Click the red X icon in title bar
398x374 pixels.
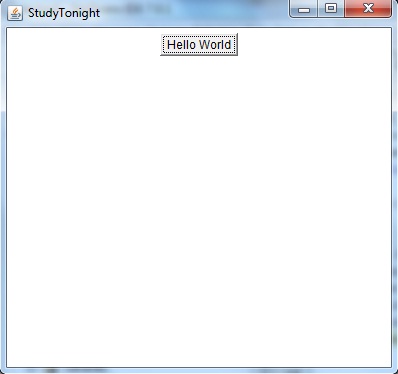[368, 8]
